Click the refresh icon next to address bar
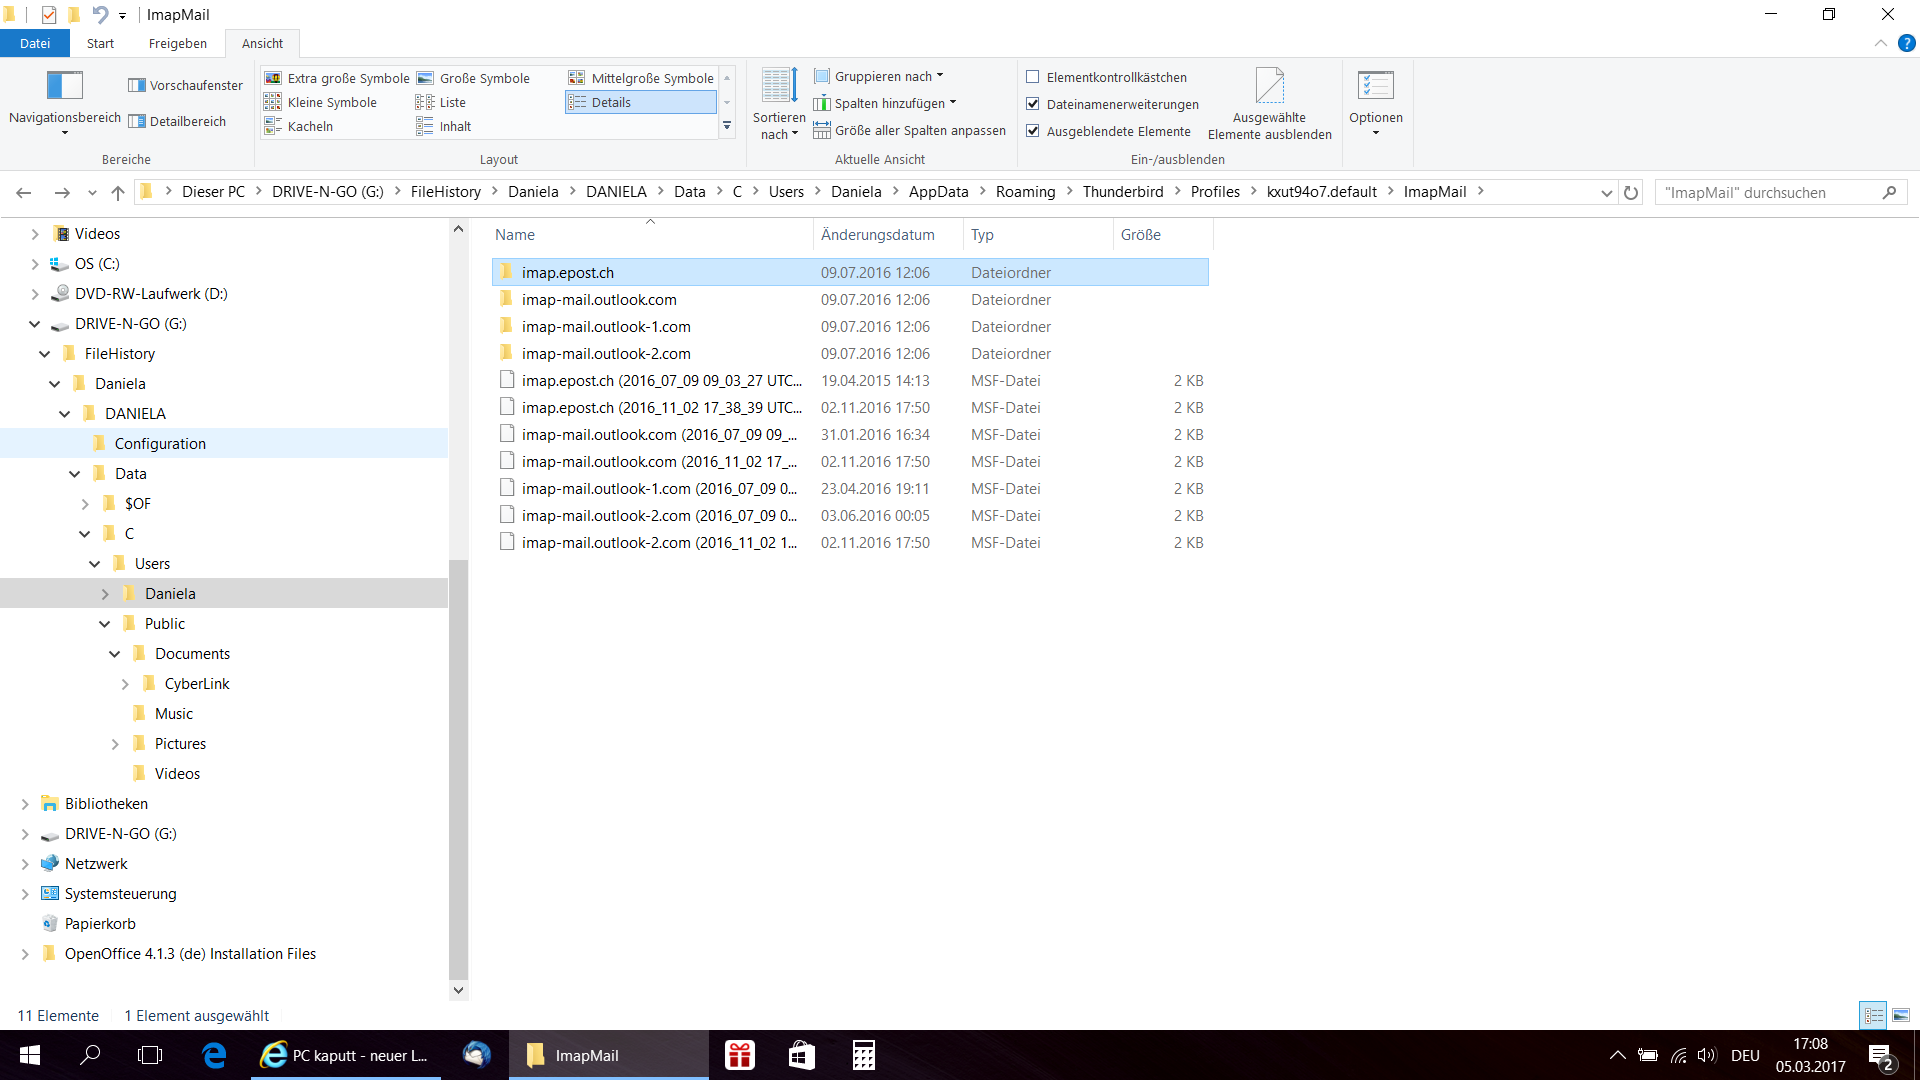The height and width of the screenshot is (1080, 1920). coord(1631,193)
